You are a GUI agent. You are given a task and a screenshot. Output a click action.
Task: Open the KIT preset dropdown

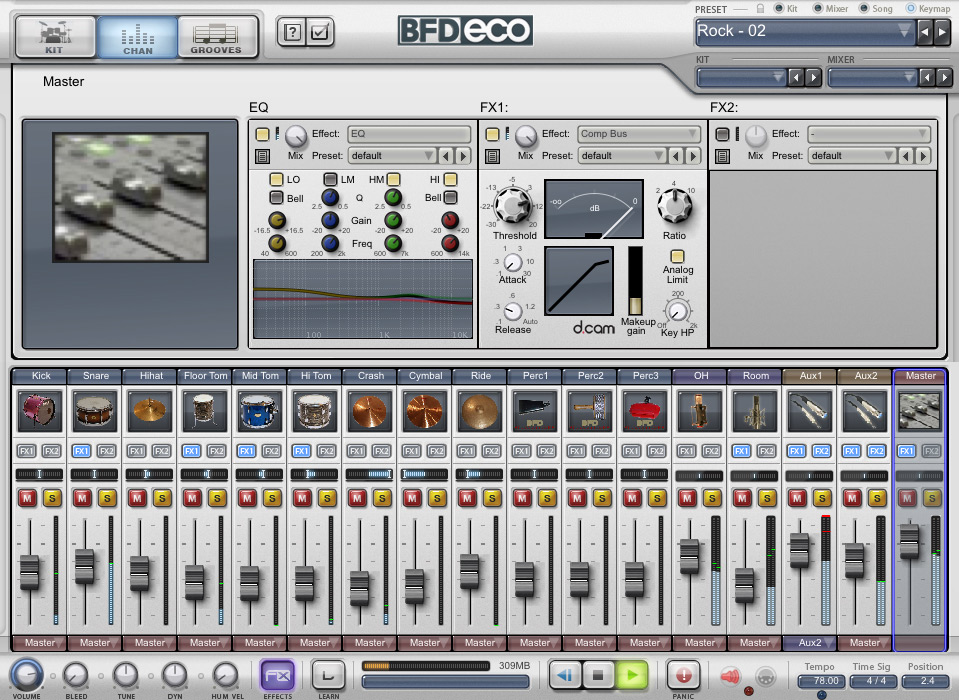(741, 77)
